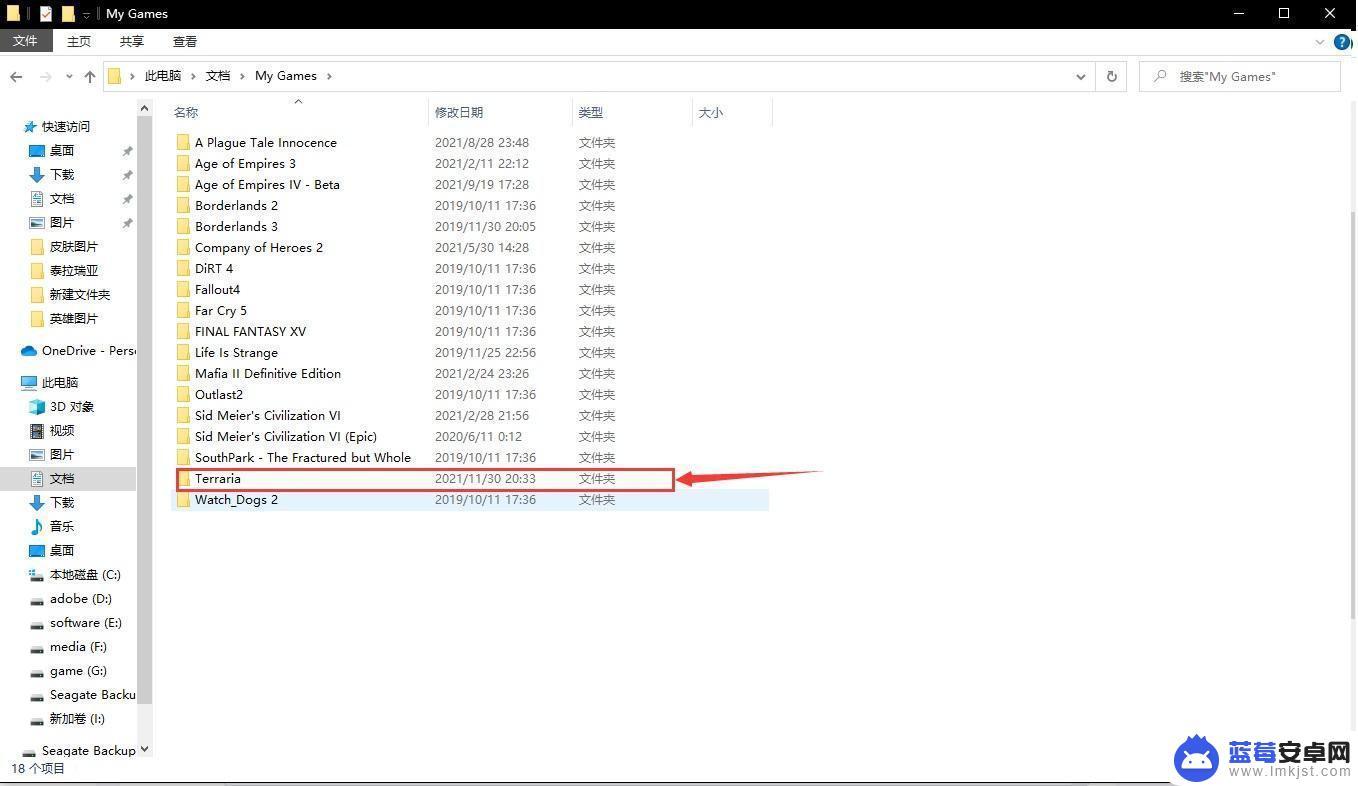Open game (G:) drive

click(68, 670)
